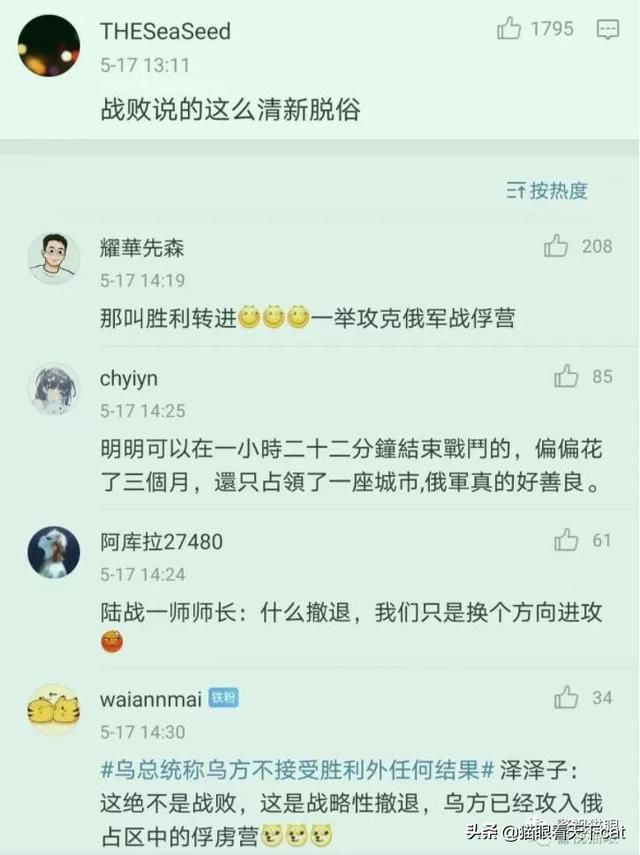This screenshot has width=640, height=855.
Task: Open the 按热度 sort-by-popularity selector
Action: click(547, 191)
